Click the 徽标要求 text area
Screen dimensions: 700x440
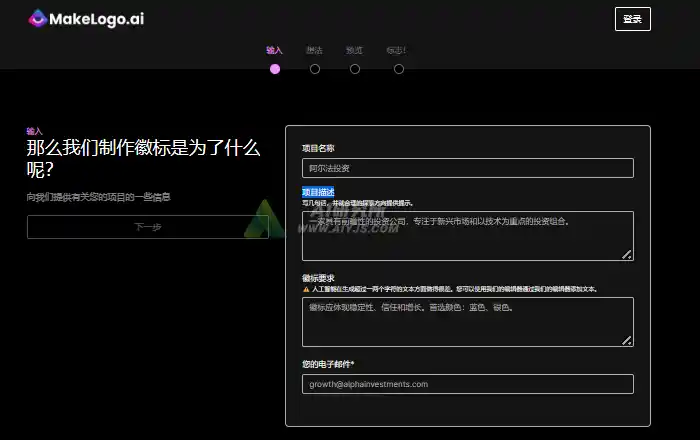(467, 321)
